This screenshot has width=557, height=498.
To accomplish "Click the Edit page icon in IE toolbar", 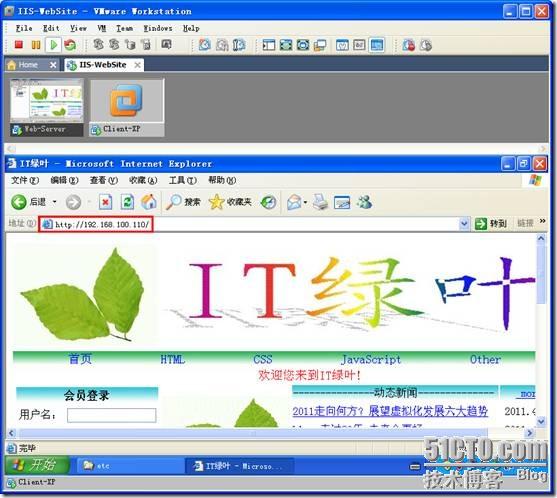I will [342, 202].
